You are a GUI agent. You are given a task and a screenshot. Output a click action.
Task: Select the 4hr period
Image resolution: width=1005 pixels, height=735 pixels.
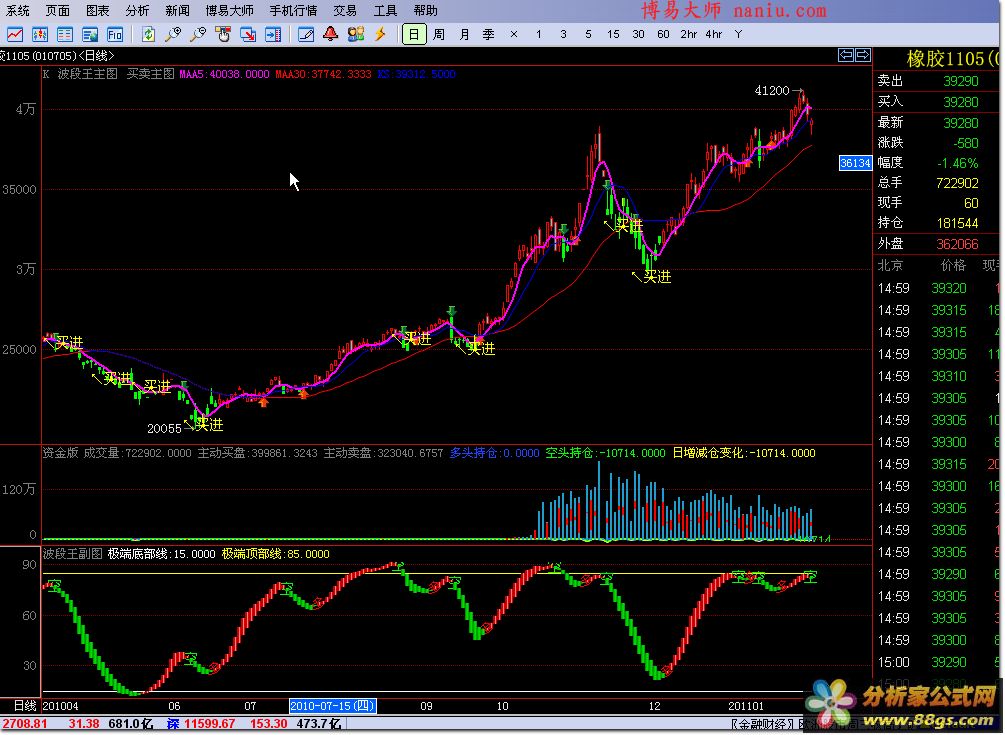(713, 35)
